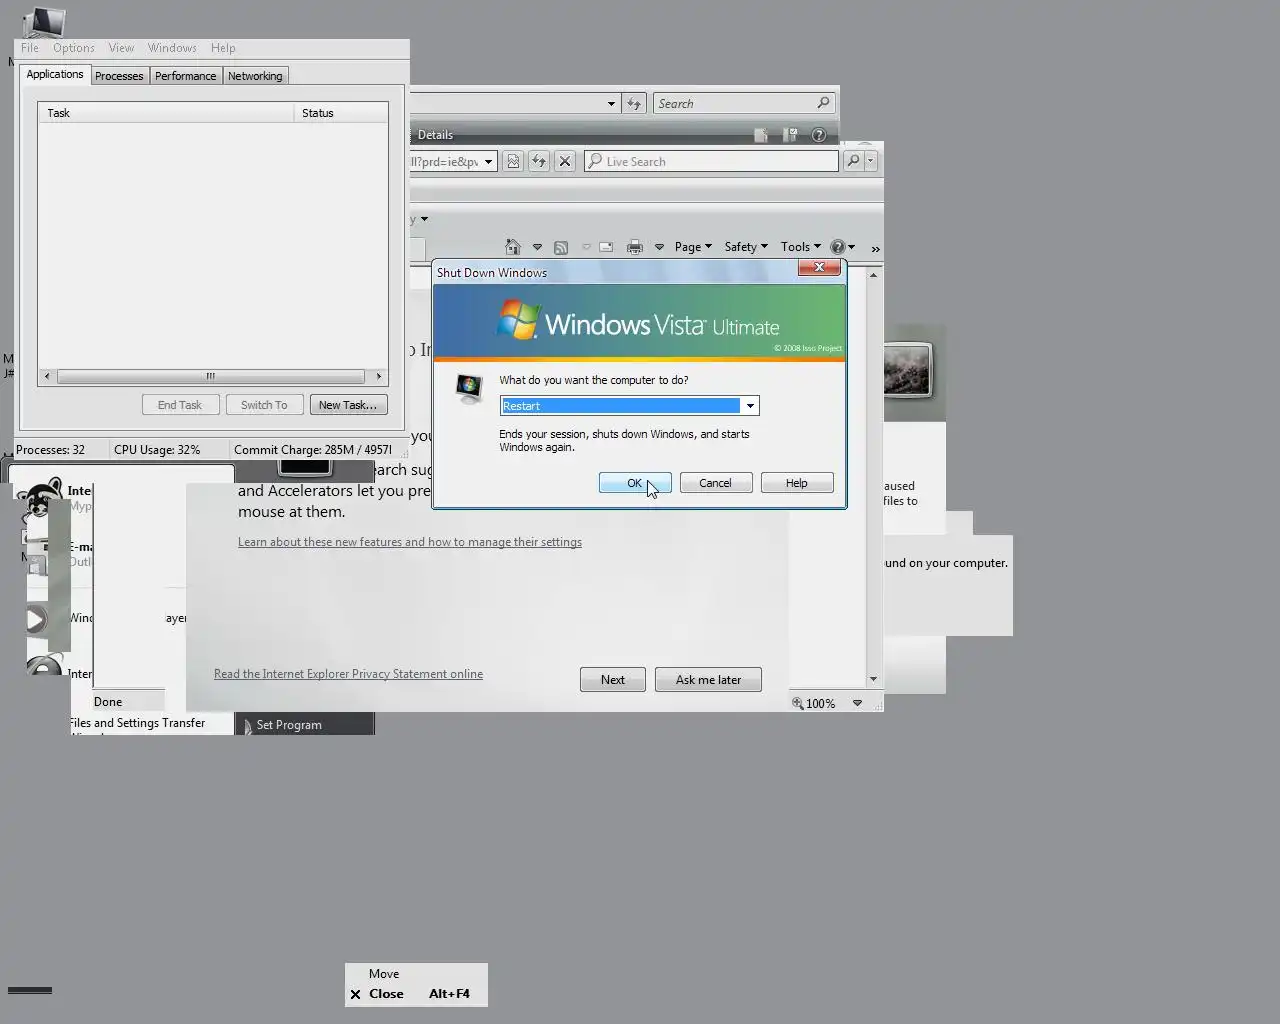Click the IE page scroll-up arrow
The image size is (1280, 1024).
874,275
